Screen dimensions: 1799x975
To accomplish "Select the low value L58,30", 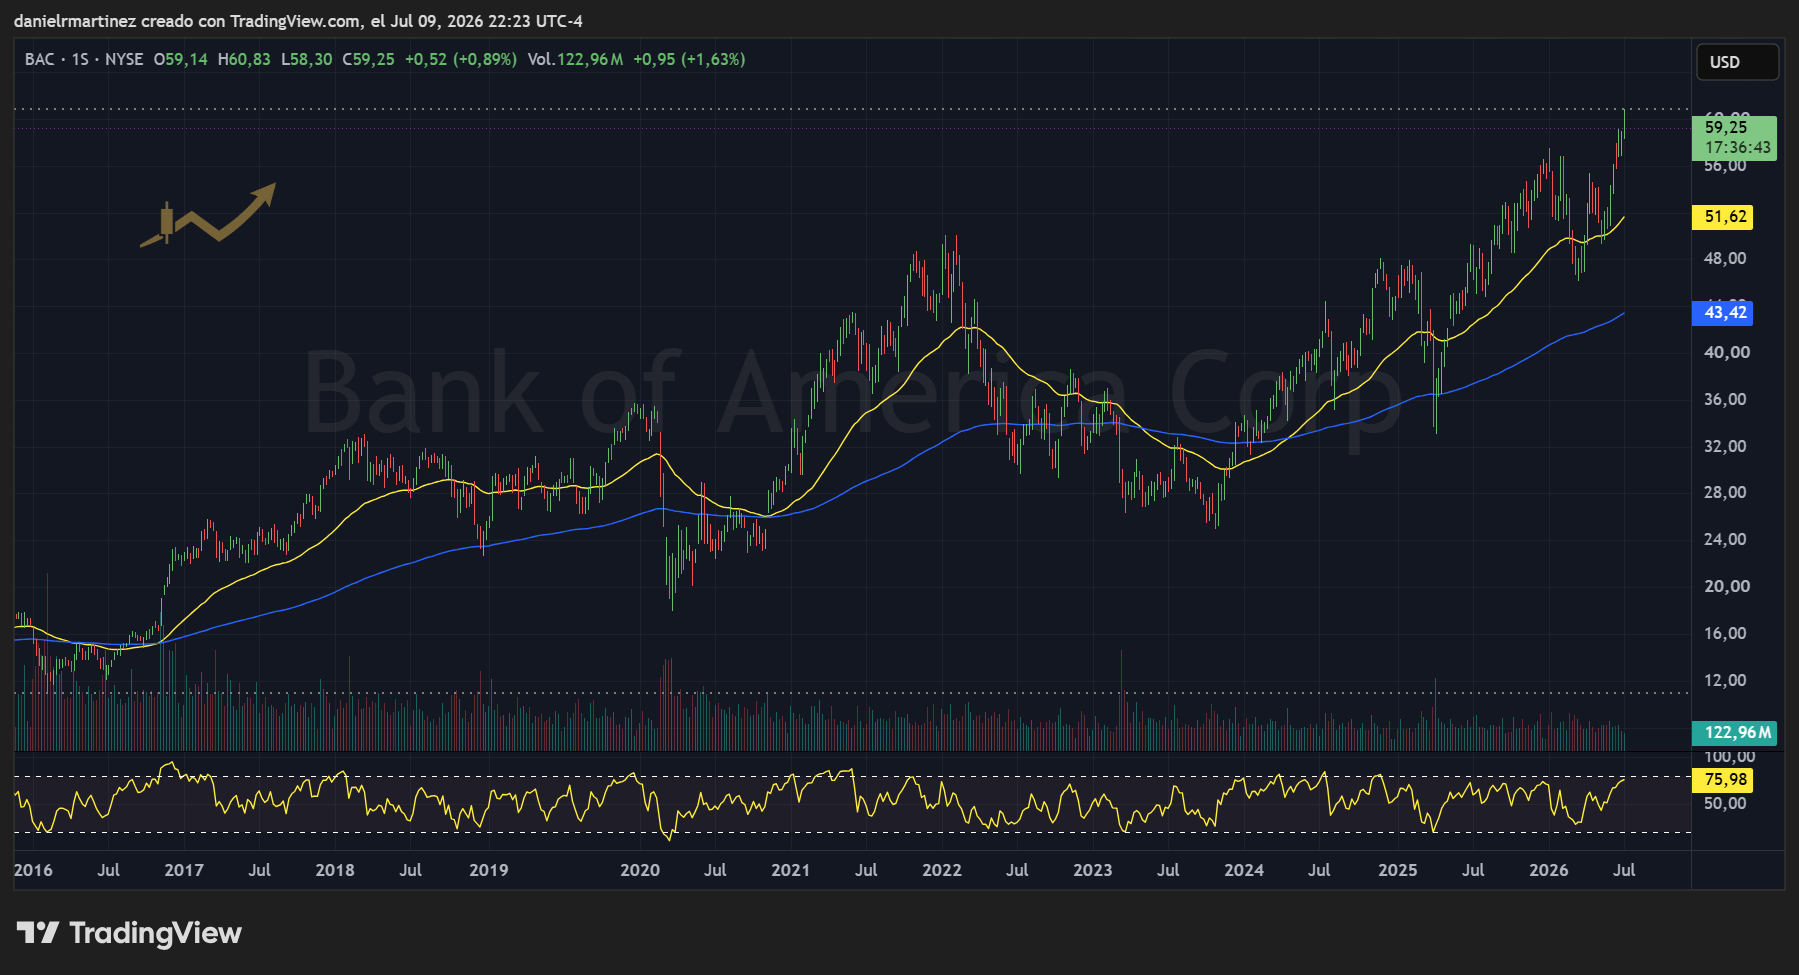I will coord(307,59).
